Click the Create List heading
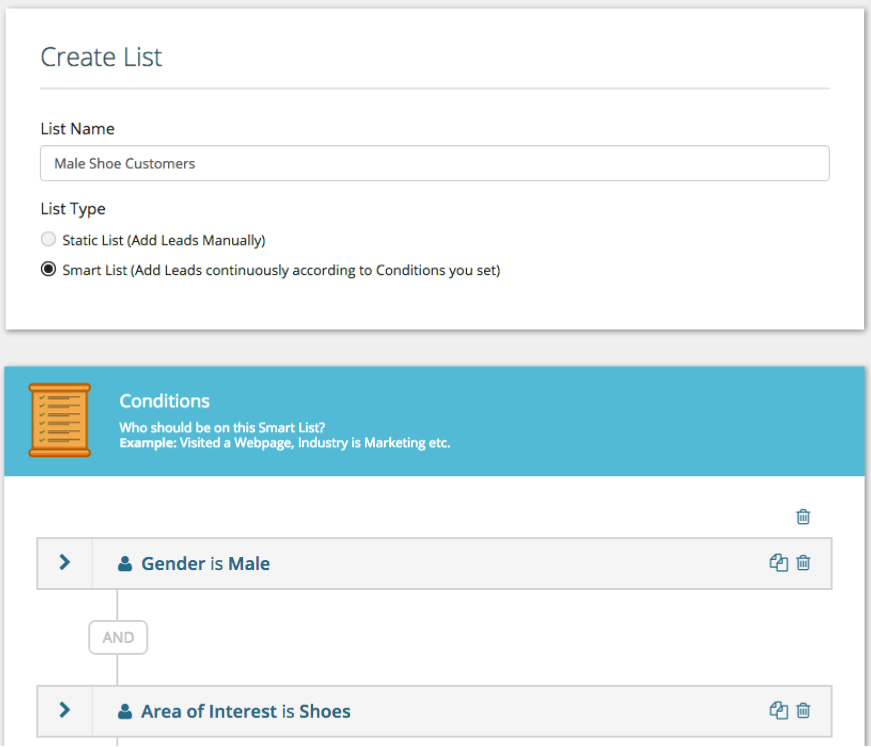 point(101,57)
